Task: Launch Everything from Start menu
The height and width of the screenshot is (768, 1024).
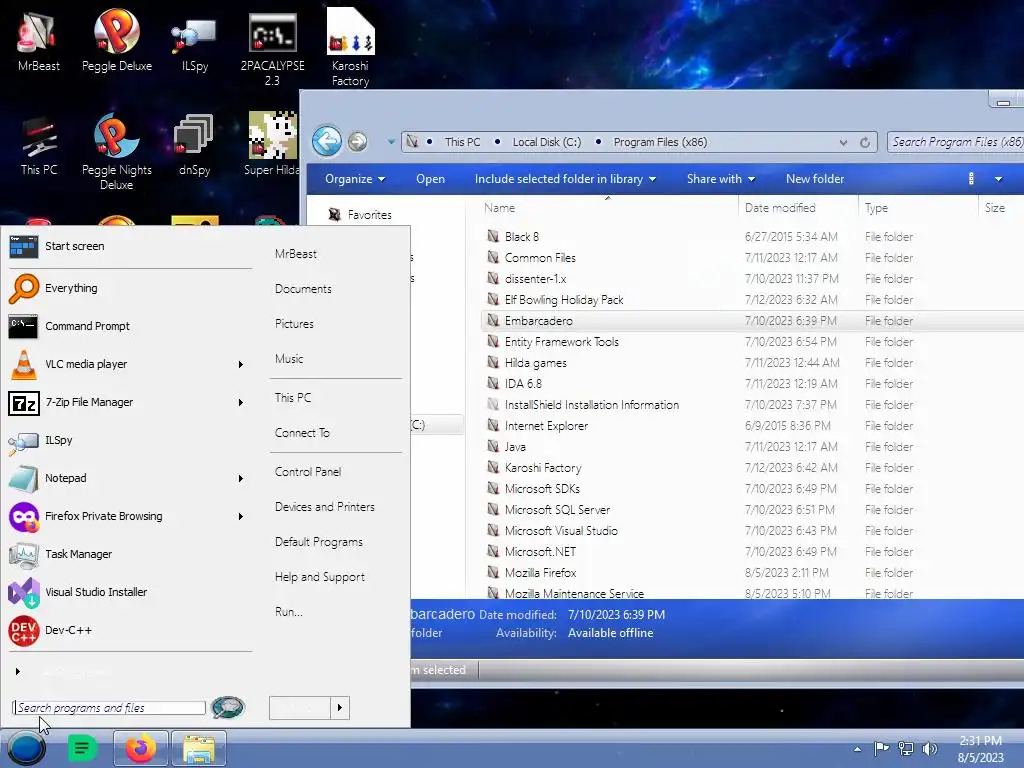Action: (129, 288)
